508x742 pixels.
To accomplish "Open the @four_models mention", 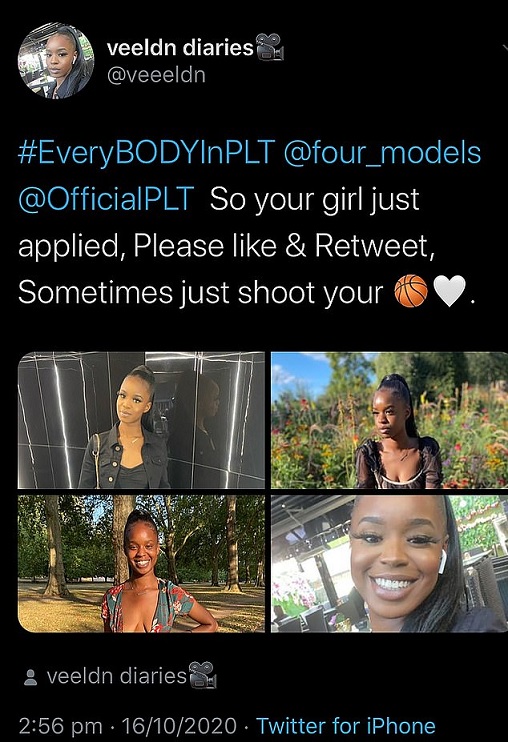I will pos(382,153).
